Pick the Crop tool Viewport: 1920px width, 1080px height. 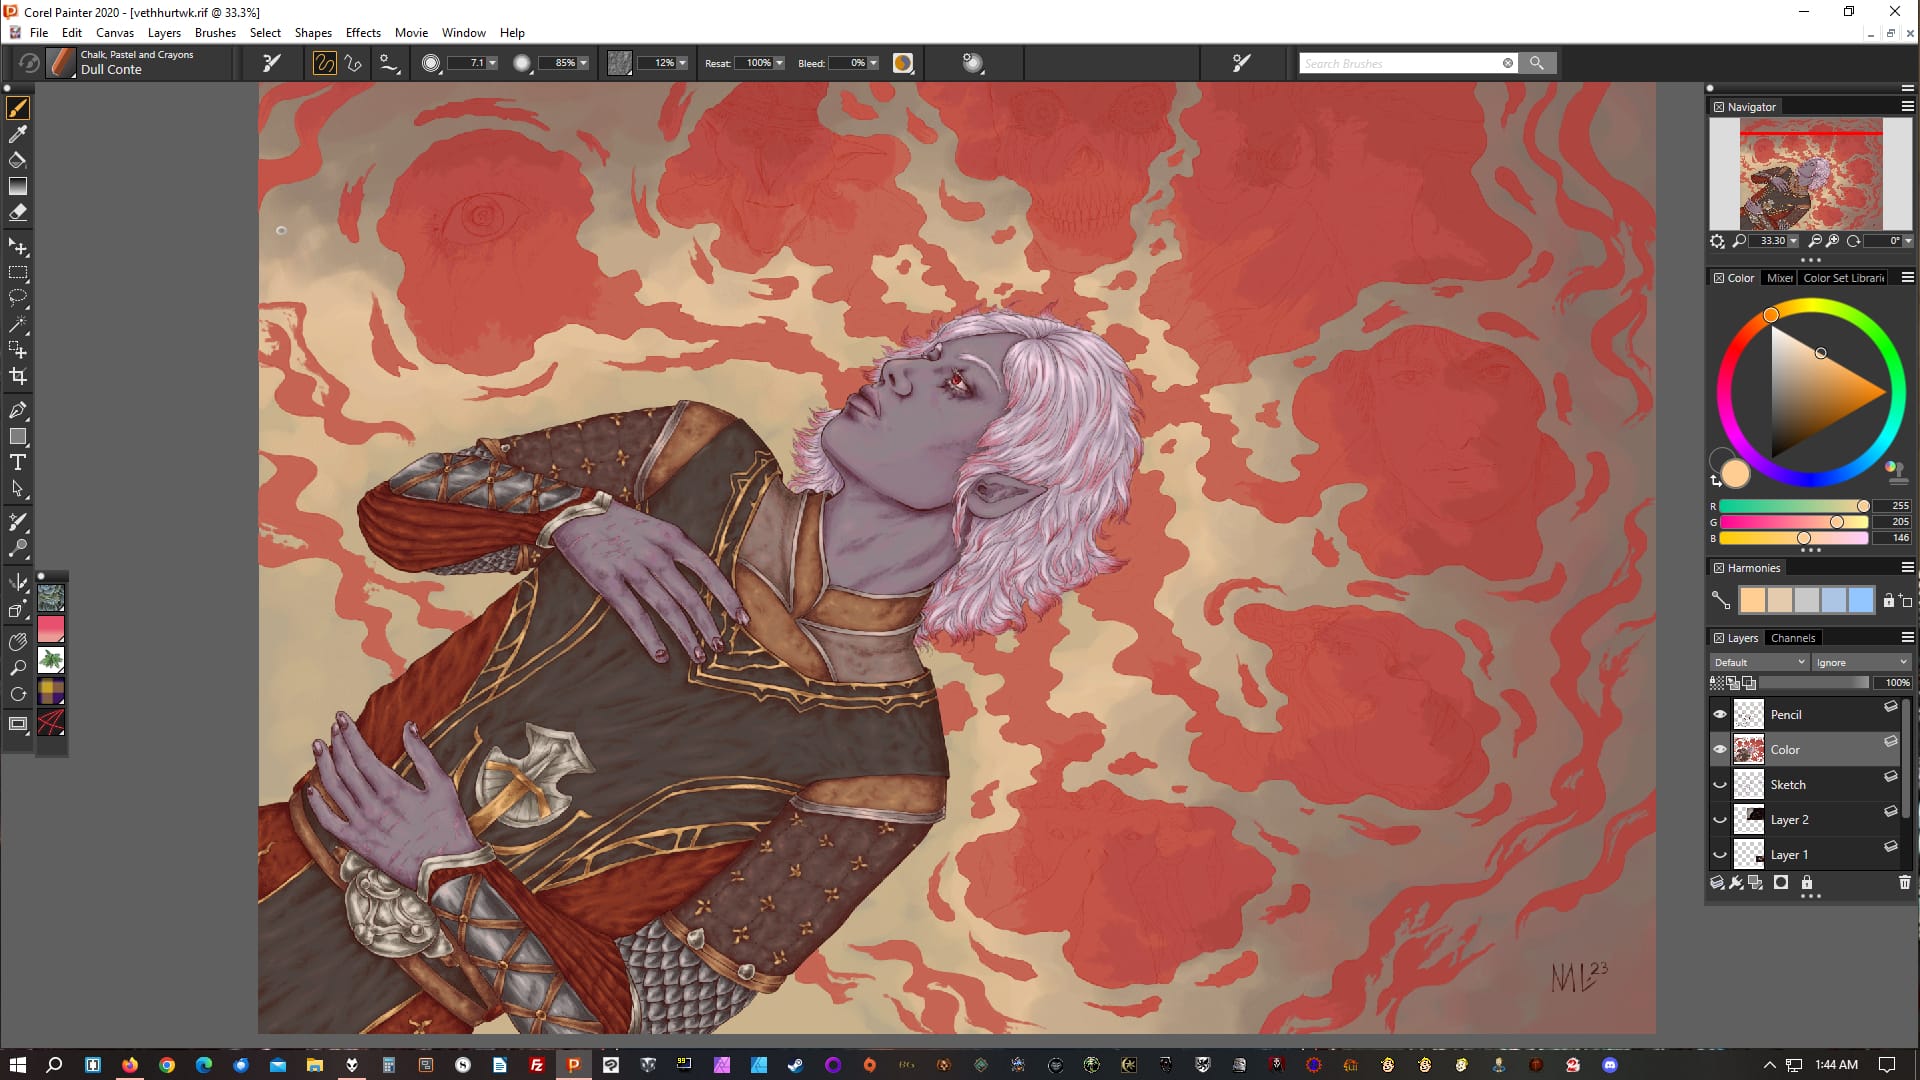click(x=18, y=377)
